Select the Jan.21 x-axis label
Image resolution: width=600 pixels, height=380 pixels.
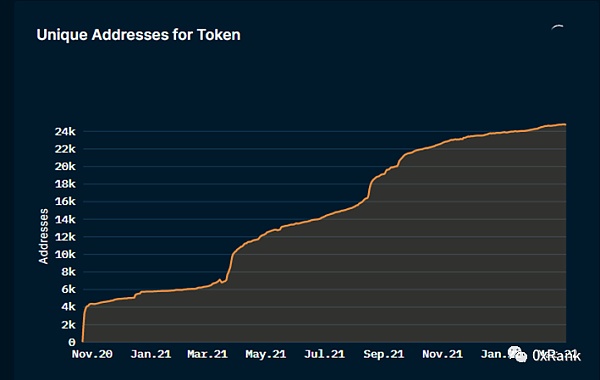151,354
